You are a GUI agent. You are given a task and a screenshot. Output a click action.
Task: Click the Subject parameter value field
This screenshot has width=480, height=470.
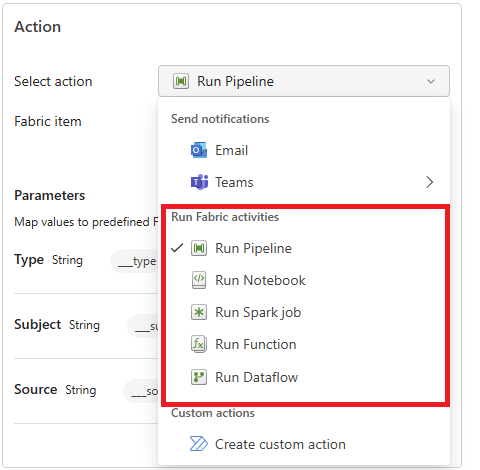click(143, 326)
